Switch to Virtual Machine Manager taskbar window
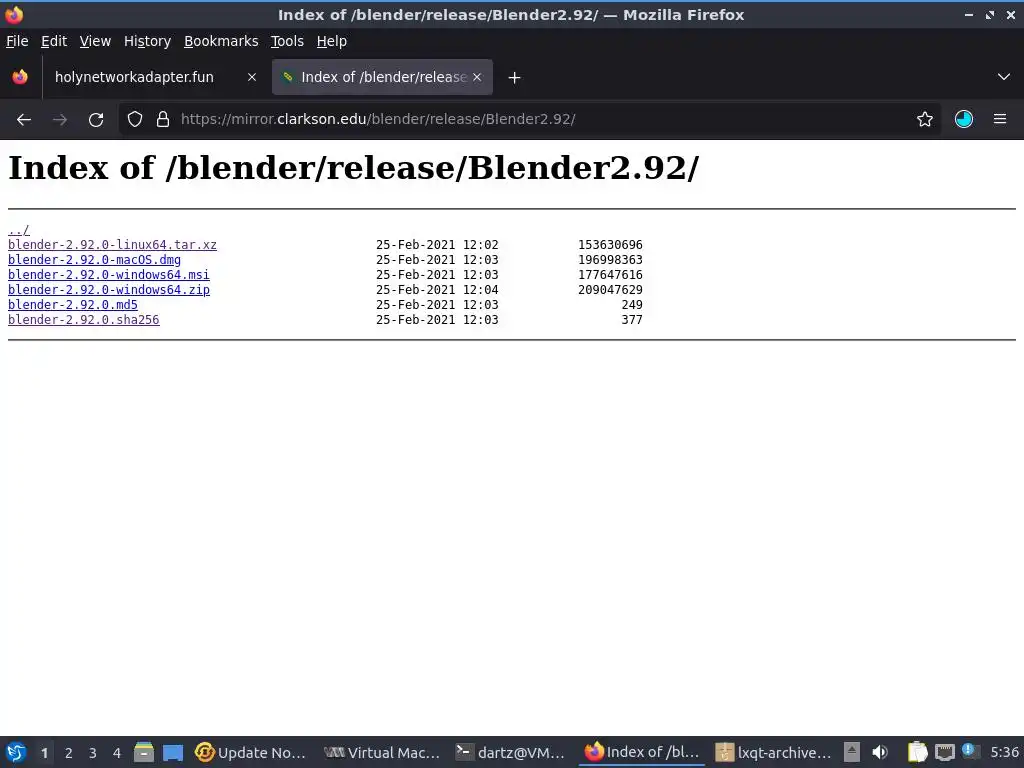The width and height of the screenshot is (1024, 768). coord(382,752)
